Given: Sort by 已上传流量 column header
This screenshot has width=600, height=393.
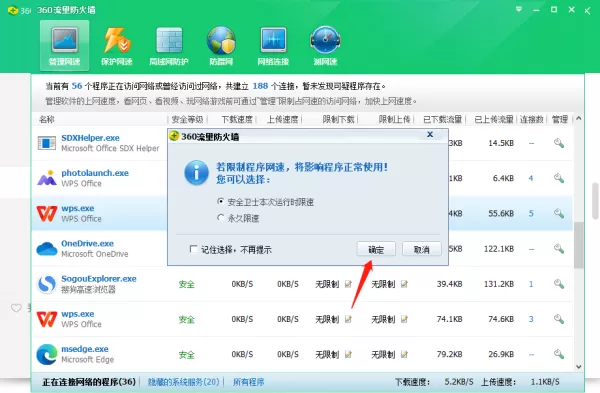Looking at the screenshot, I should [x=494, y=119].
